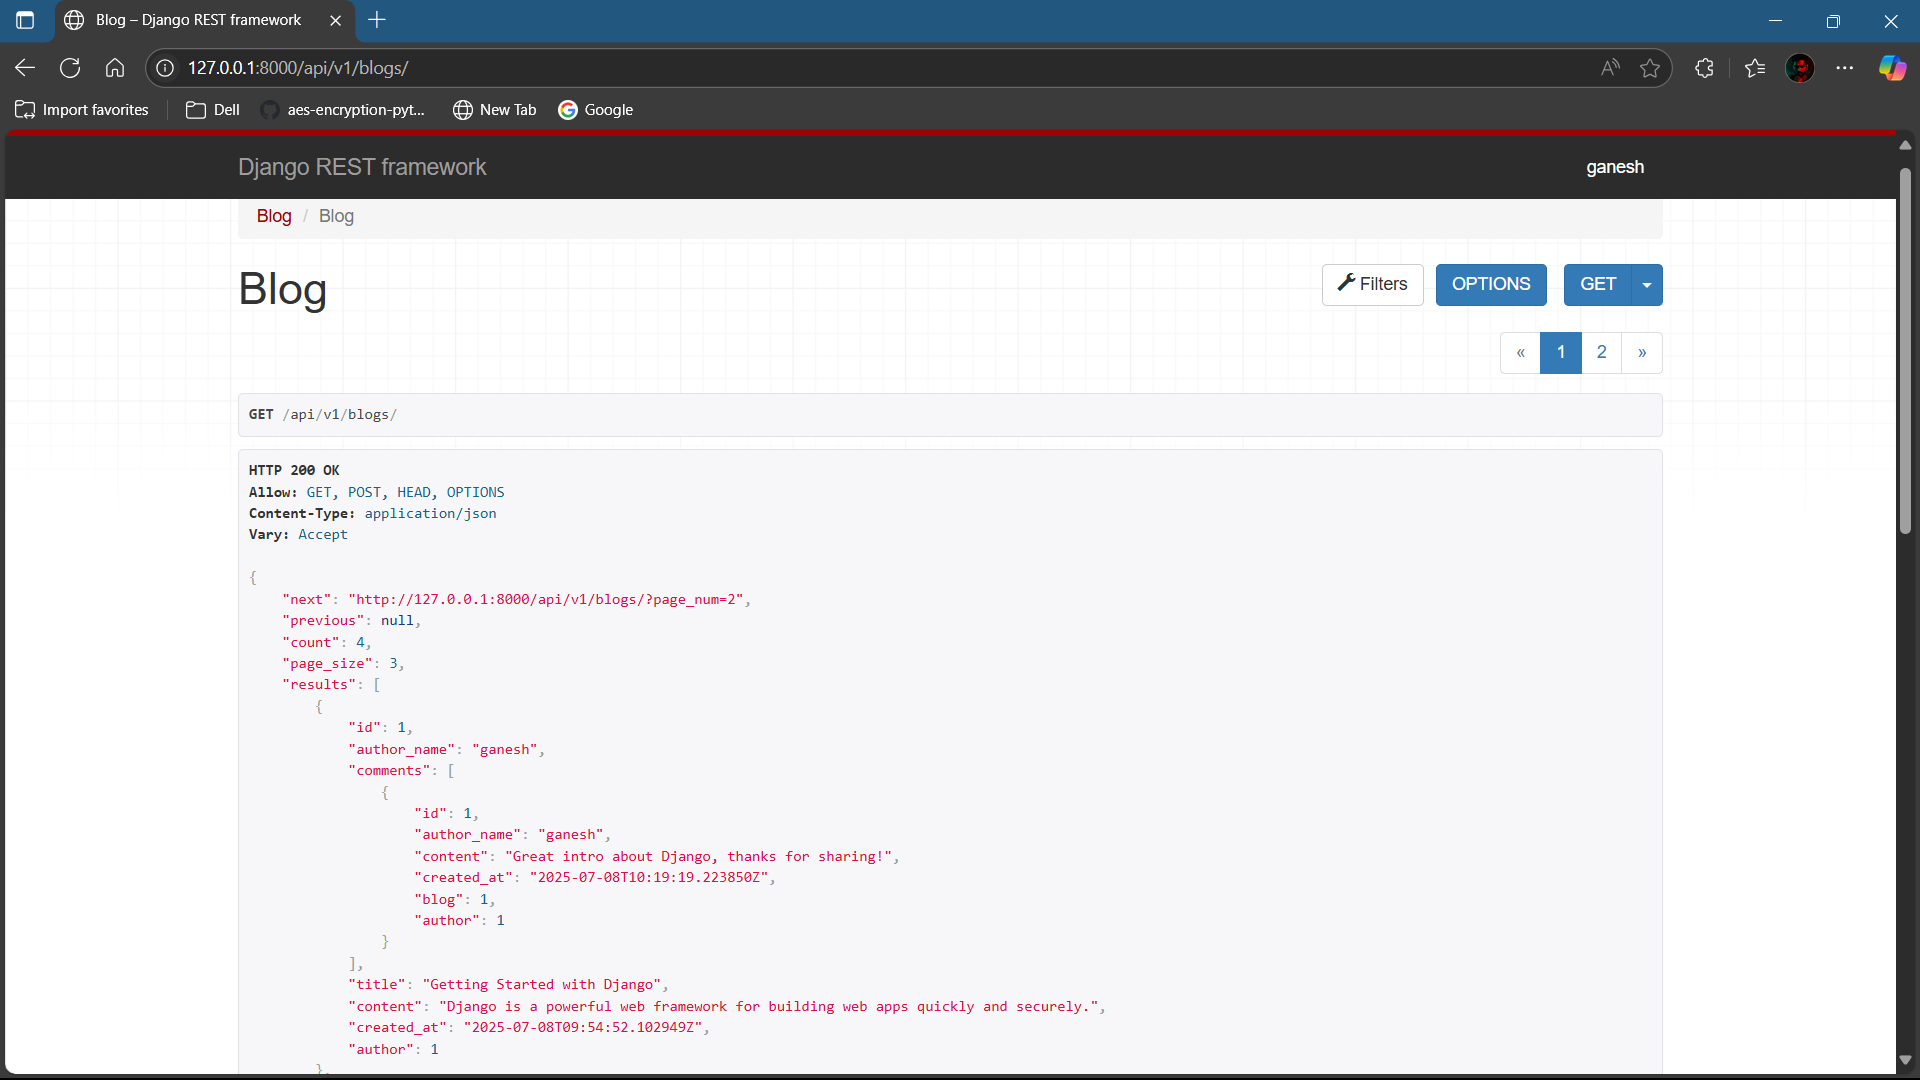Select pagination page 1
1920x1080 pixels.
(x=1561, y=353)
